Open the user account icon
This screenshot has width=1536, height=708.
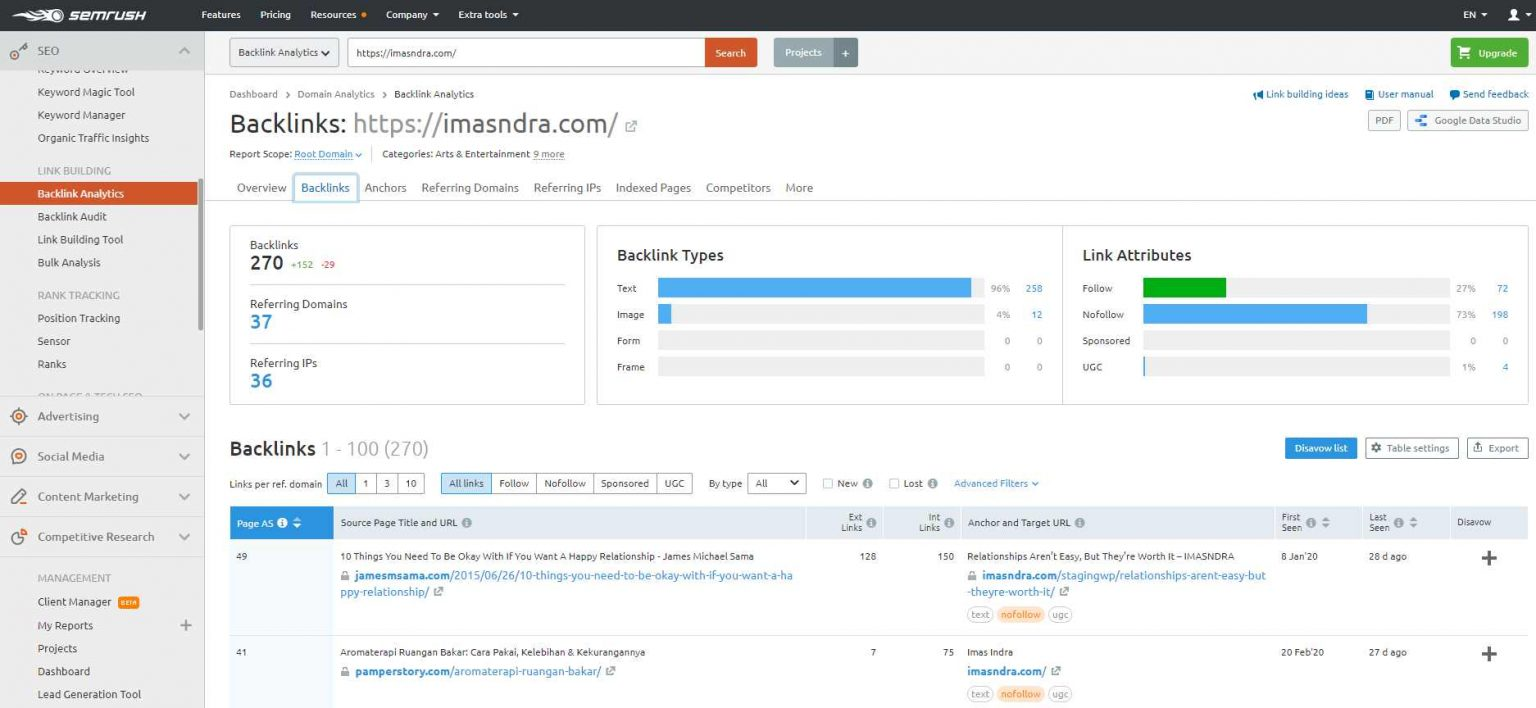click(x=1513, y=15)
